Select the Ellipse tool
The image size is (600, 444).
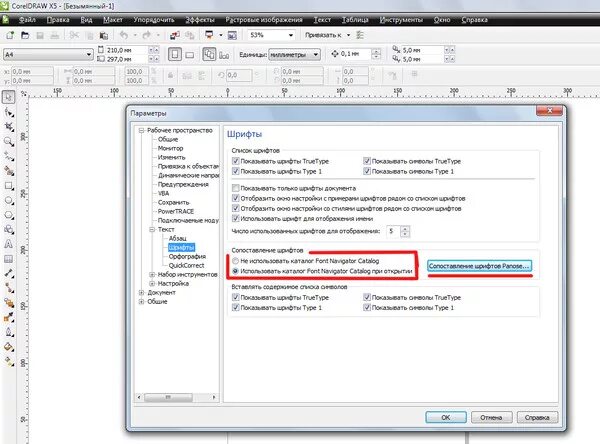(9, 201)
